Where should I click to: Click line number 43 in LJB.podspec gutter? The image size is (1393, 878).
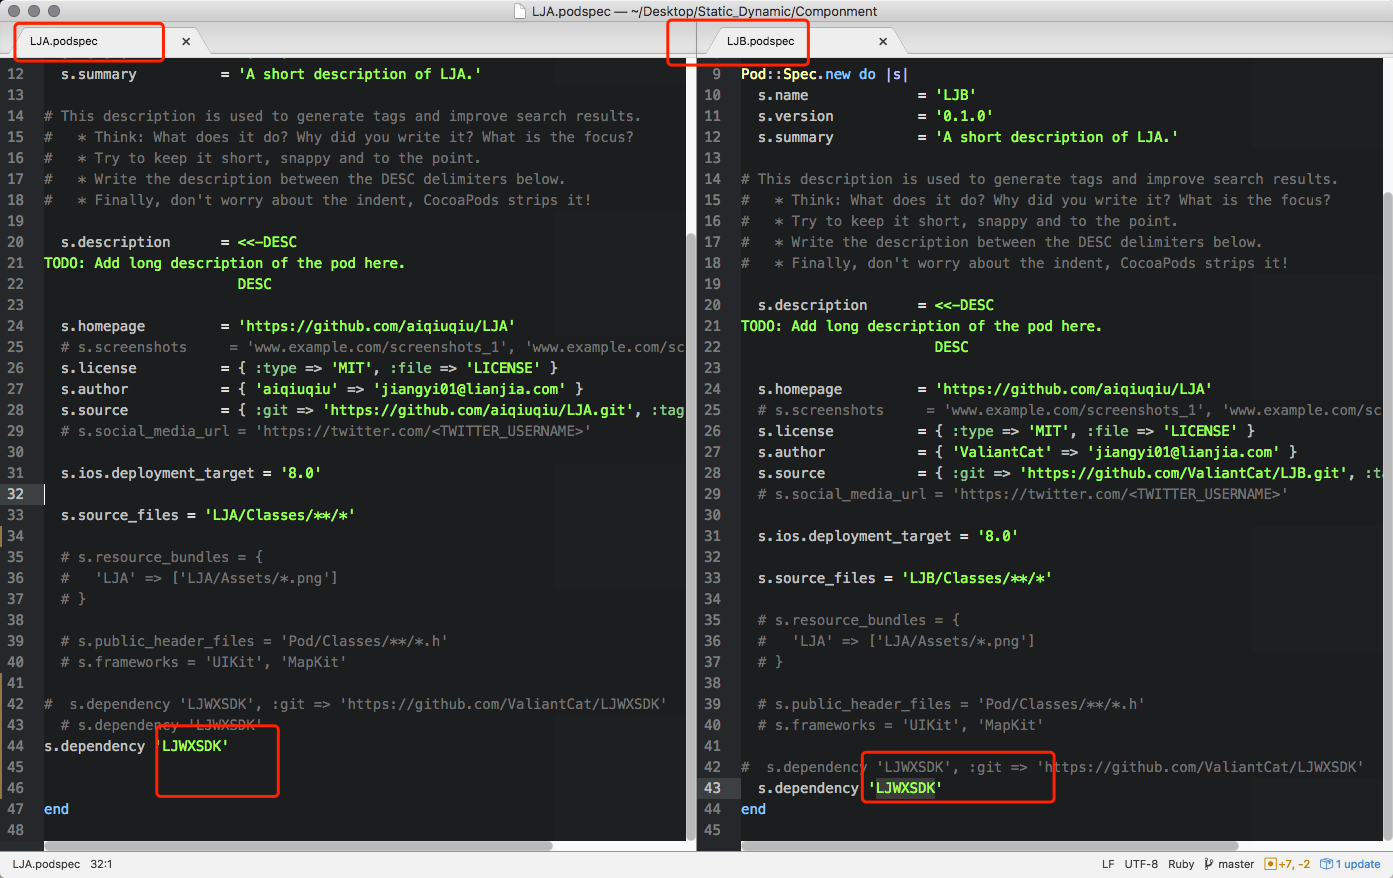click(712, 788)
